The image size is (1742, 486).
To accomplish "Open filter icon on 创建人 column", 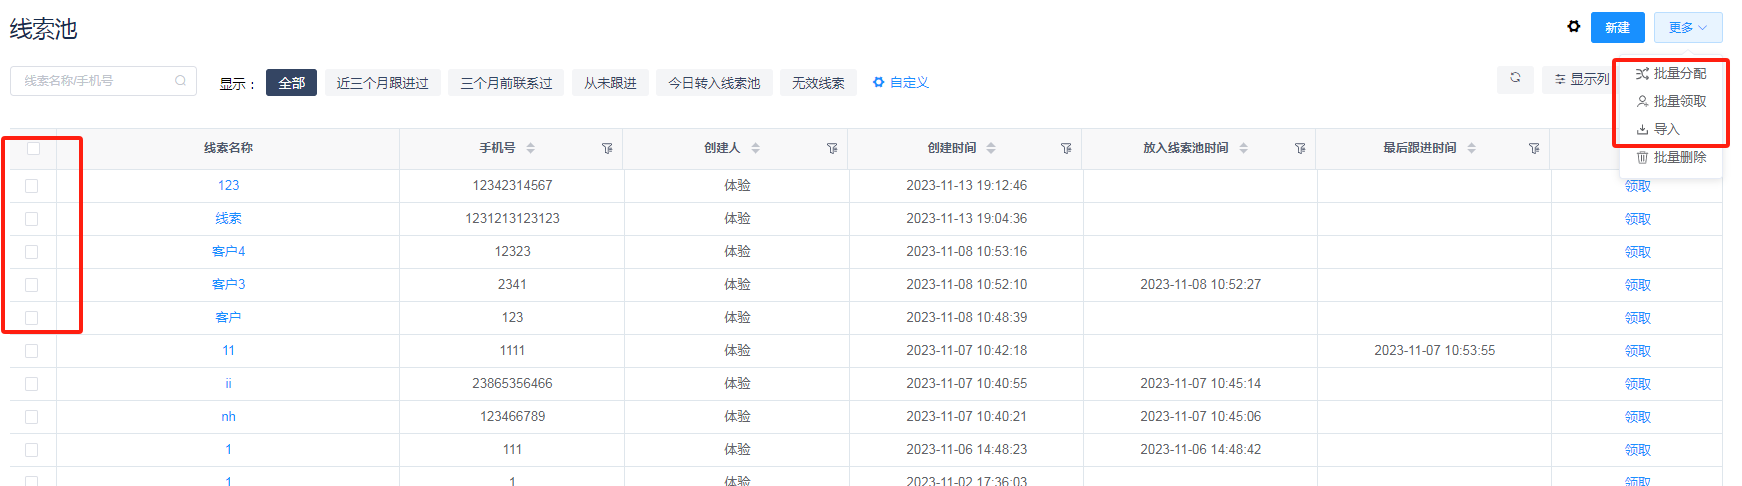I will coord(832,148).
